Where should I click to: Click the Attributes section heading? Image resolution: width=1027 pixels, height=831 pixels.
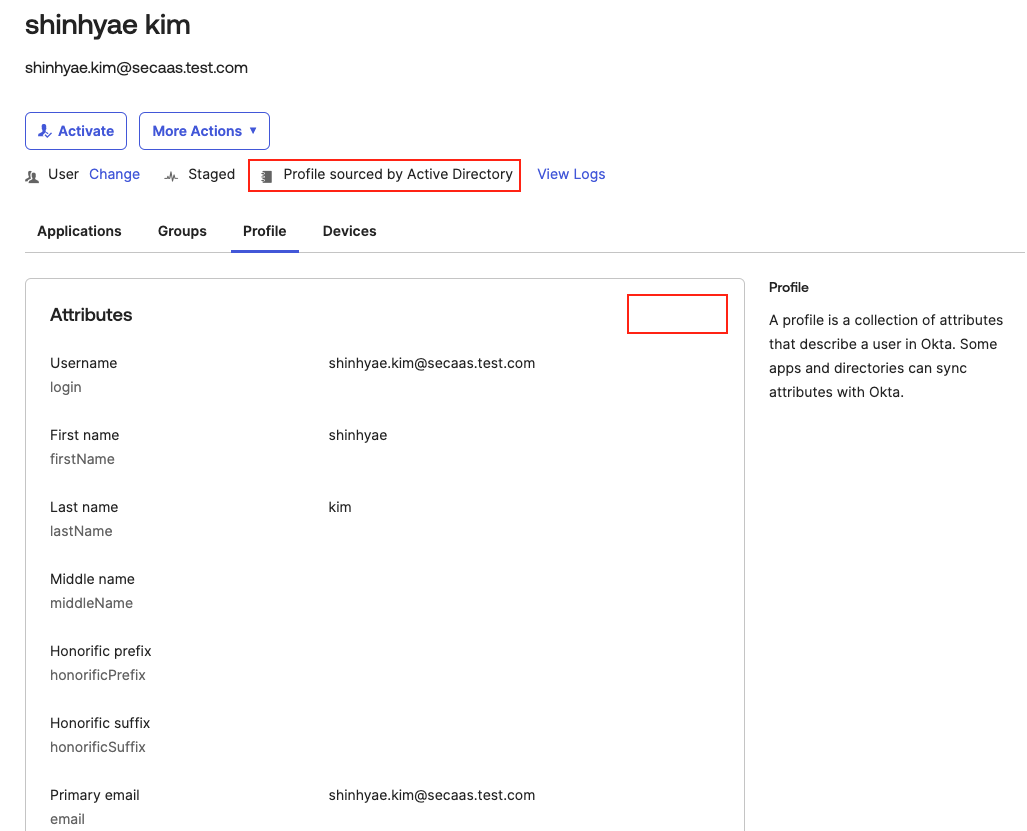click(91, 315)
